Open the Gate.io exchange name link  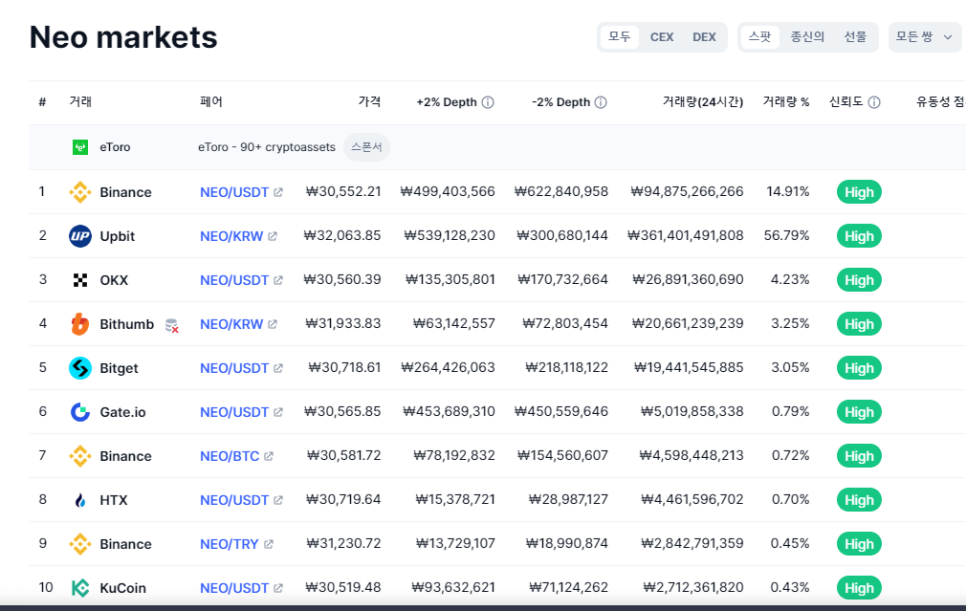point(123,412)
